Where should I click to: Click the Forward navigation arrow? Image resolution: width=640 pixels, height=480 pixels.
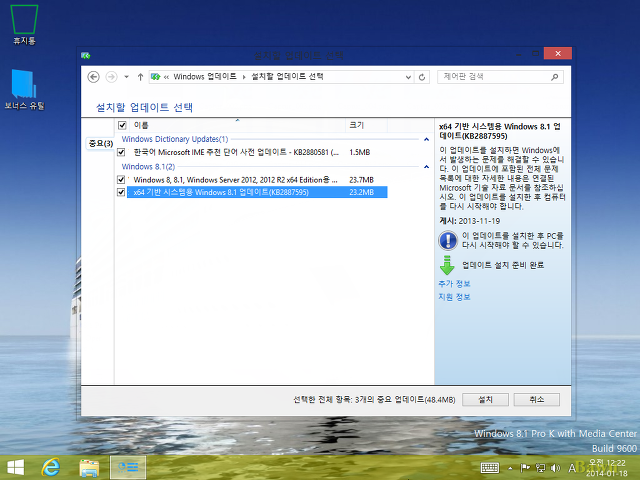111,77
